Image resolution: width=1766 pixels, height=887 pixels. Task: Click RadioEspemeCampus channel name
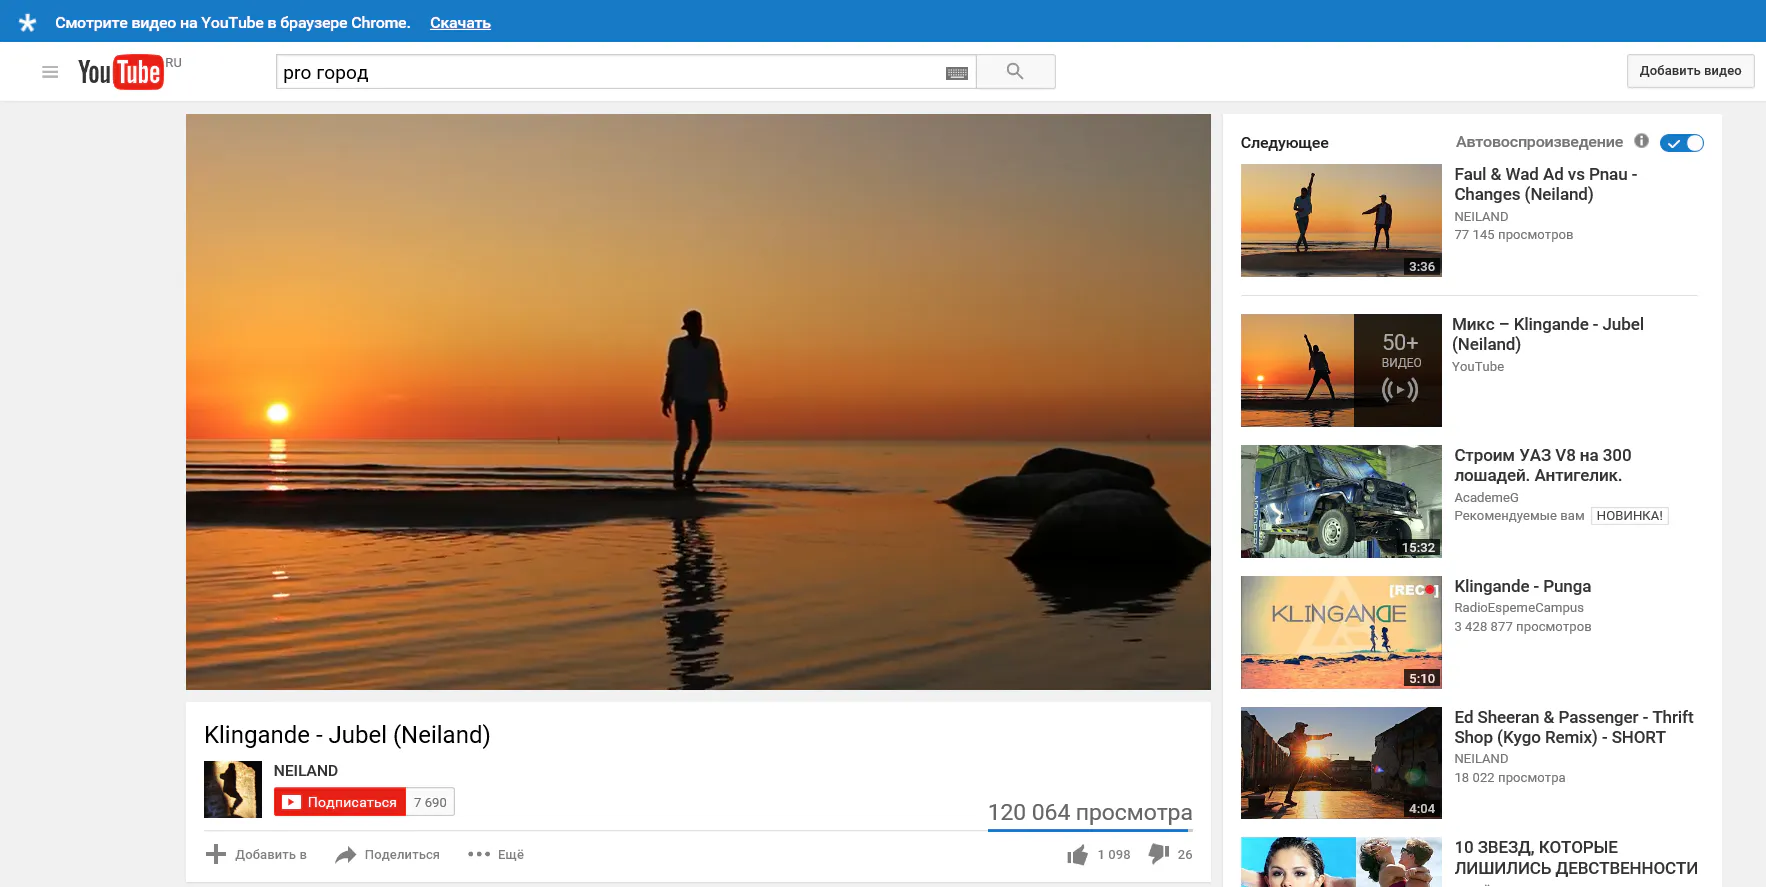click(1518, 608)
